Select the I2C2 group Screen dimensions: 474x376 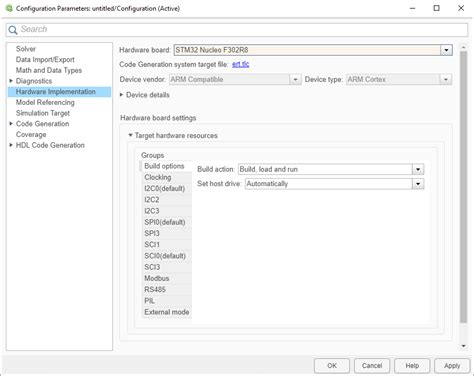pyautogui.click(x=167, y=200)
